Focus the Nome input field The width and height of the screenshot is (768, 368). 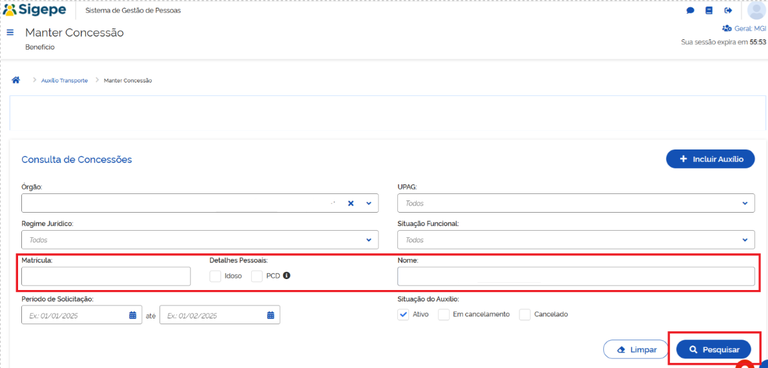[576, 276]
